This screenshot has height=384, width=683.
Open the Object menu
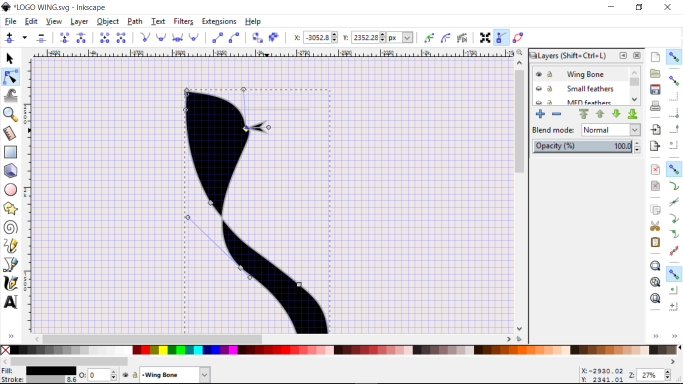108,21
